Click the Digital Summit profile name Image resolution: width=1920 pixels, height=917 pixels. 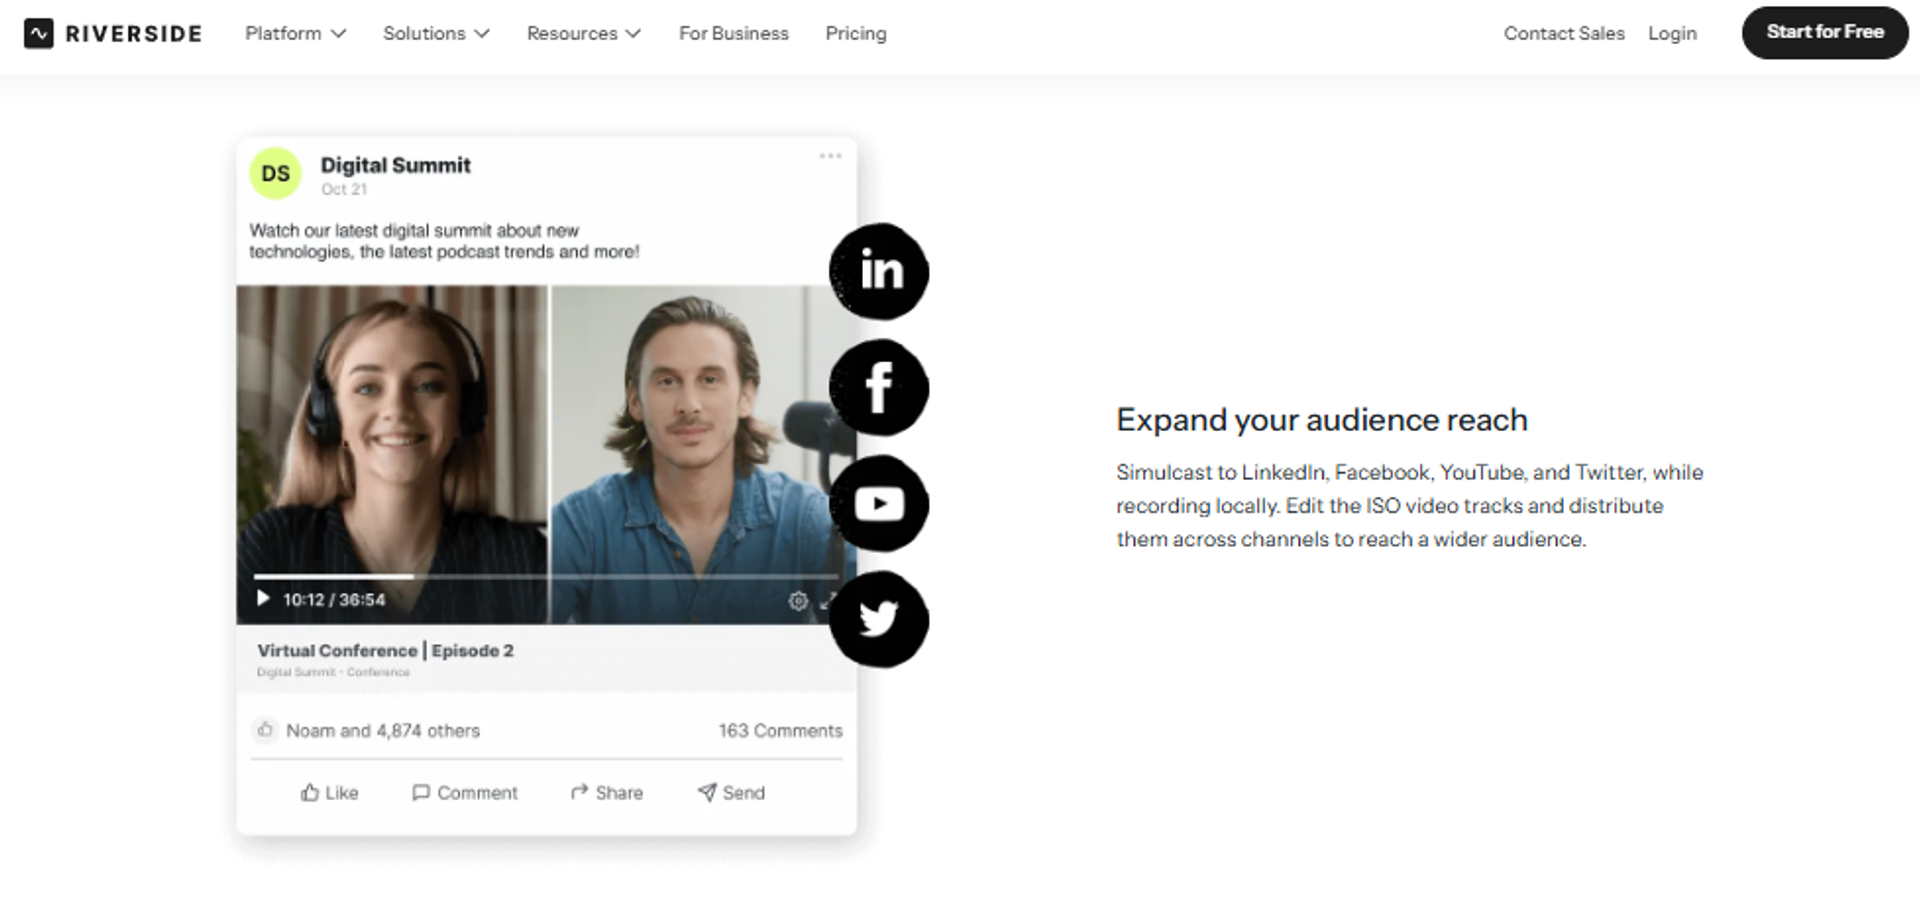coord(395,165)
